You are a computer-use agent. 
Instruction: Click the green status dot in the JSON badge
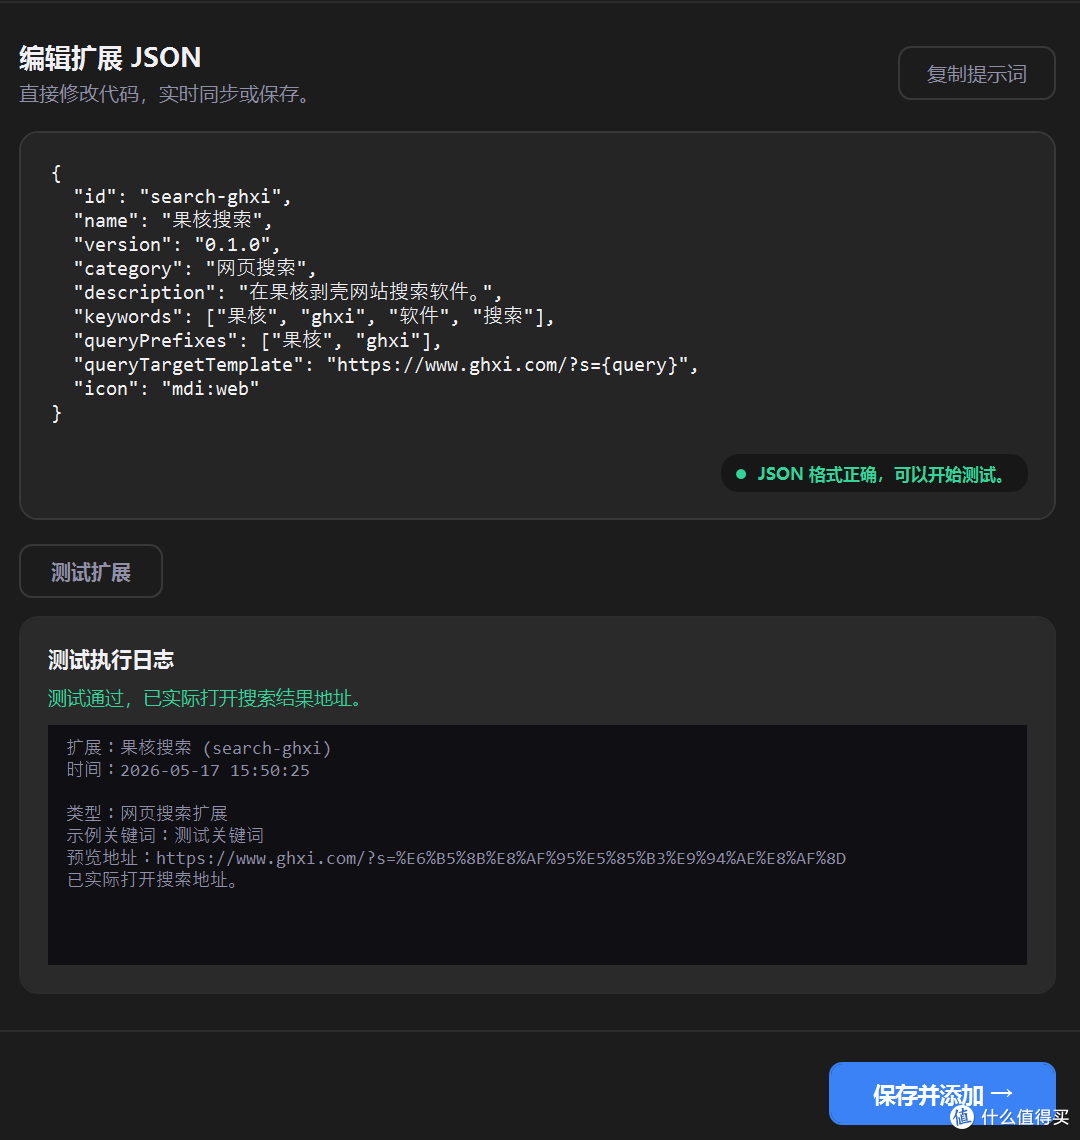click(x=740, y=474)
